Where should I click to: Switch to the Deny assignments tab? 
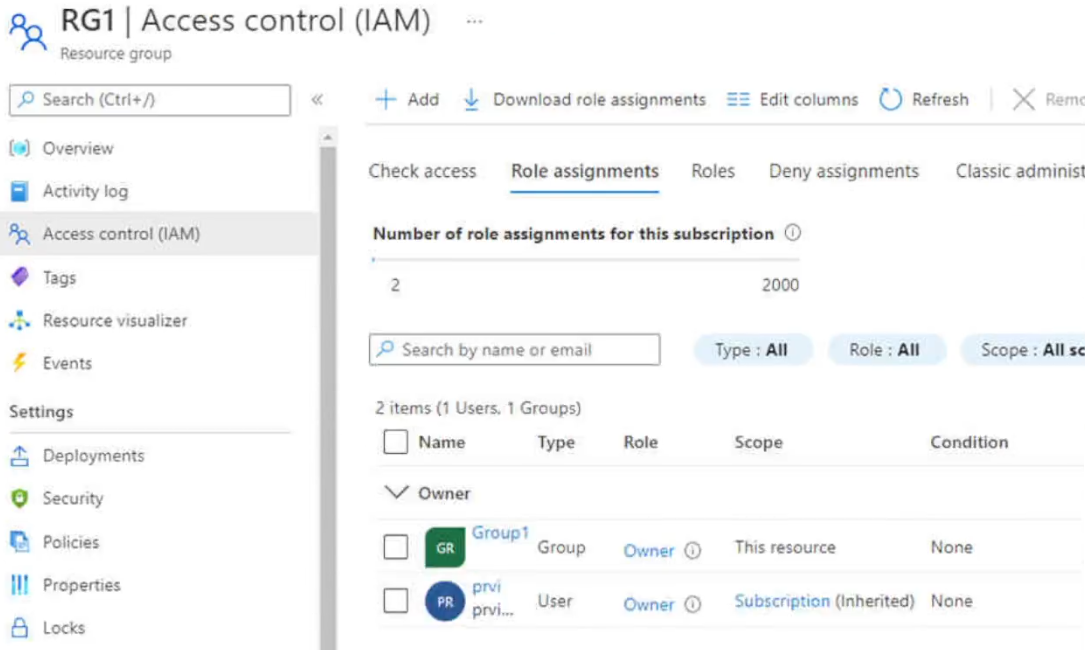[843, 172]
